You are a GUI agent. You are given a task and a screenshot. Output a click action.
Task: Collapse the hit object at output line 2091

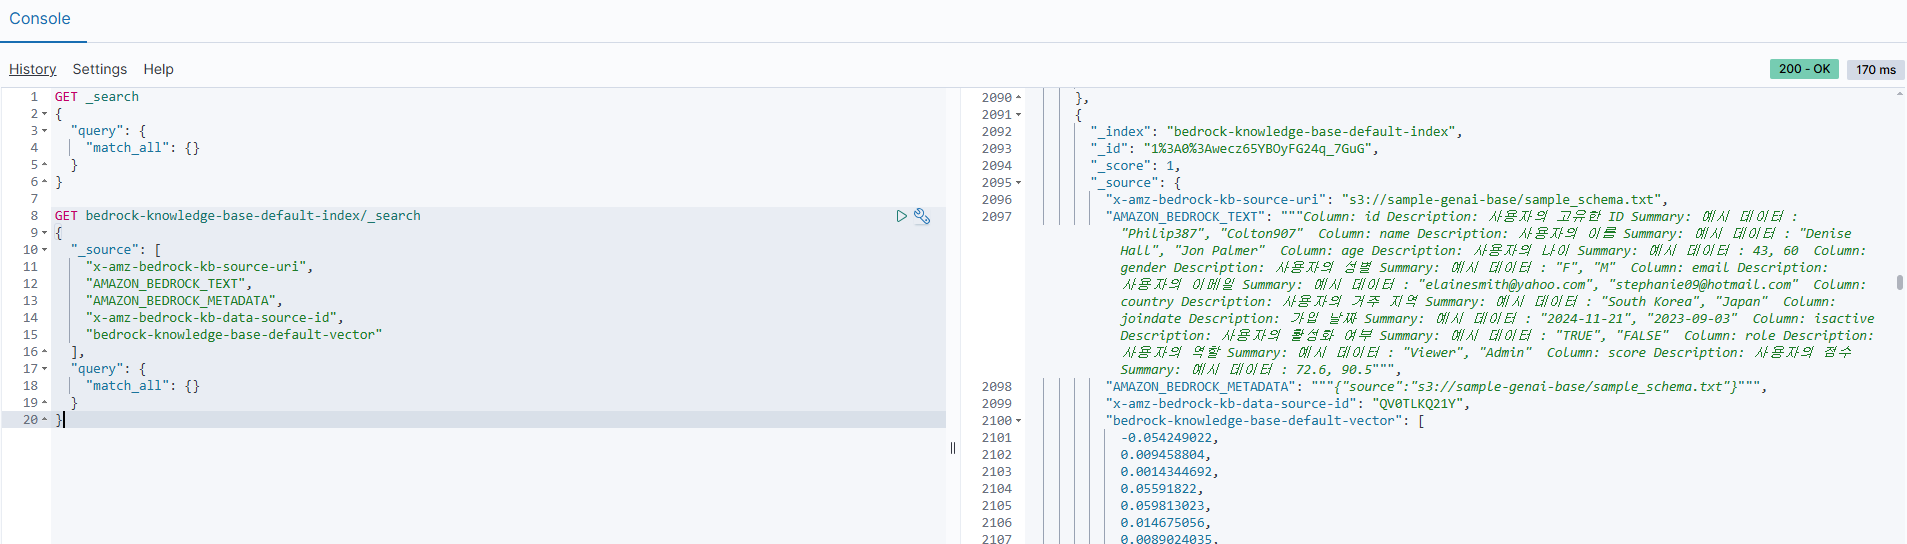1018,115
